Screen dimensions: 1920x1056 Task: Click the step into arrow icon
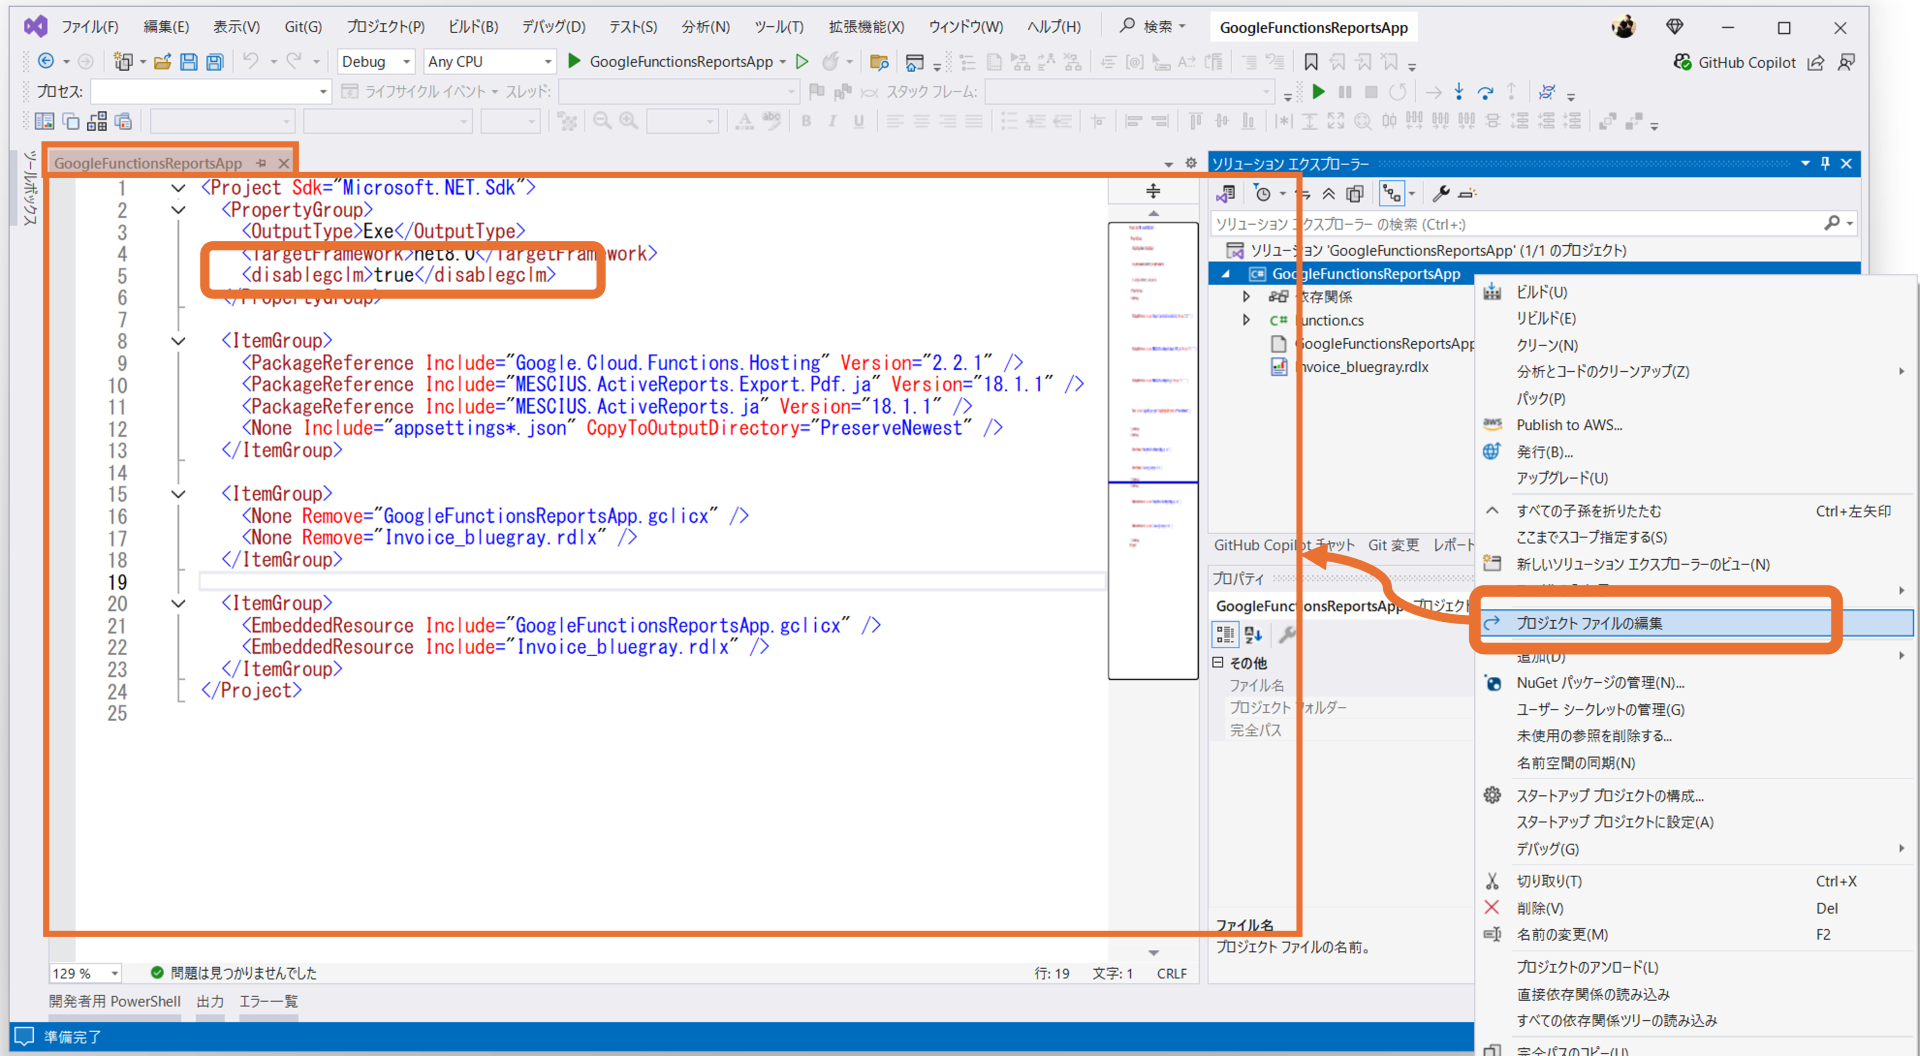1459,92
